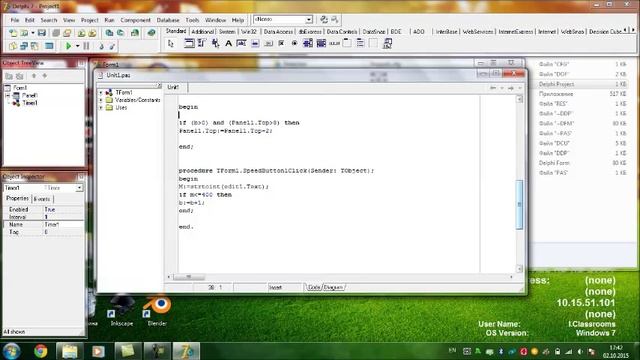Viewport: 640px width, 360px height.
Task: Open editor back-history dropdown arrow
Action: [x=502, y=88]
